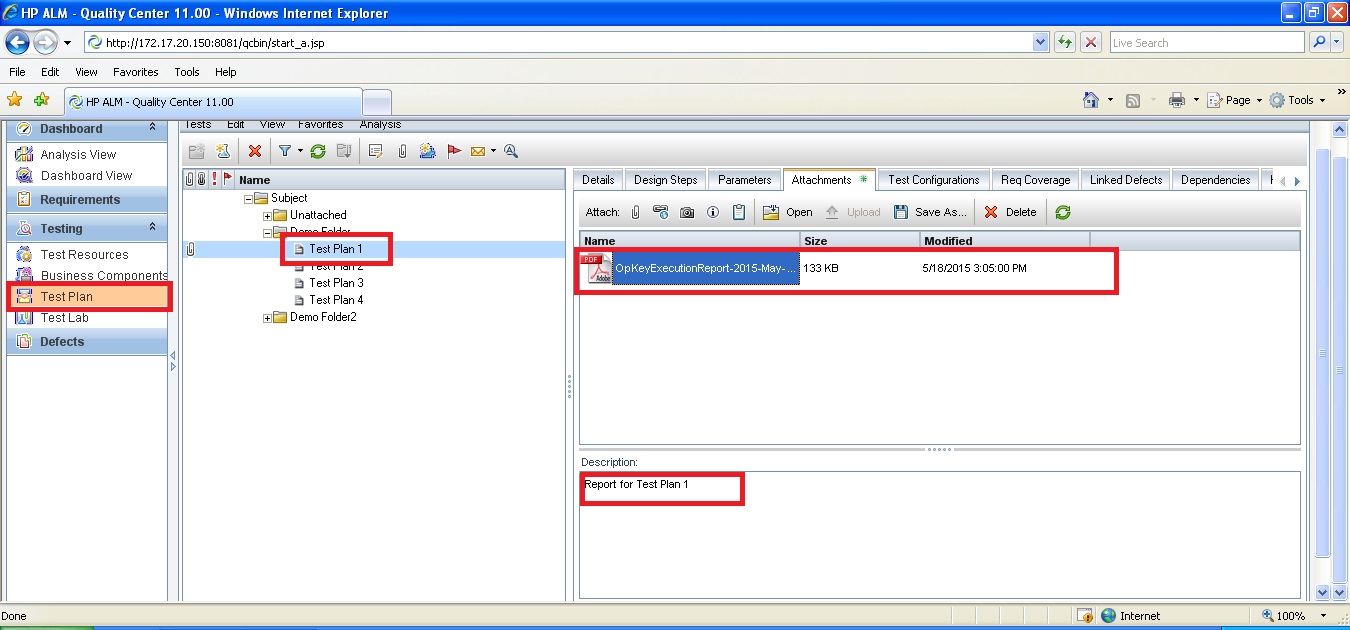Switch to the Details tab
Viewport: 1350px width, 630px height.
[x=598, y=180]
